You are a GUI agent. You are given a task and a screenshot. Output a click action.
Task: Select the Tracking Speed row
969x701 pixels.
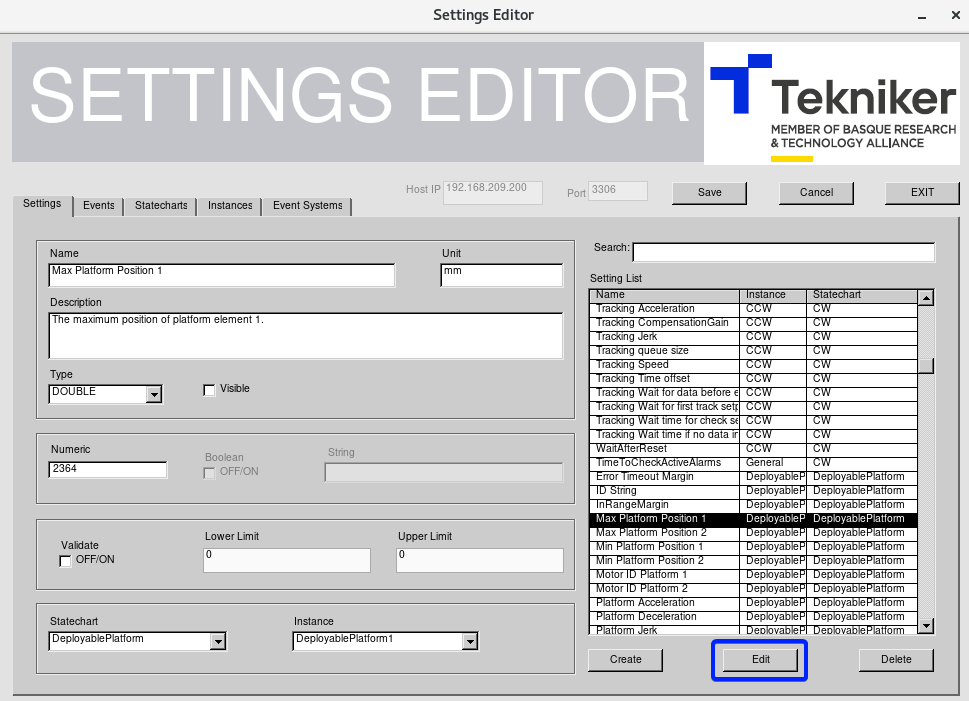753,365
